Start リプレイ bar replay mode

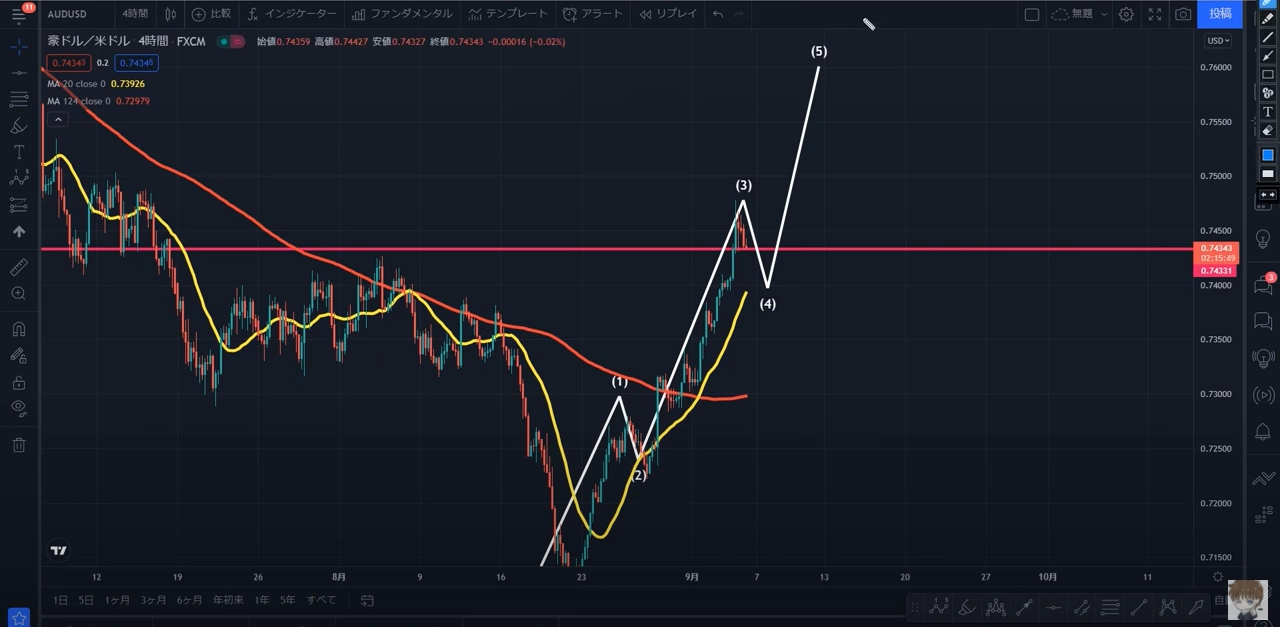[x=668, y=14]
